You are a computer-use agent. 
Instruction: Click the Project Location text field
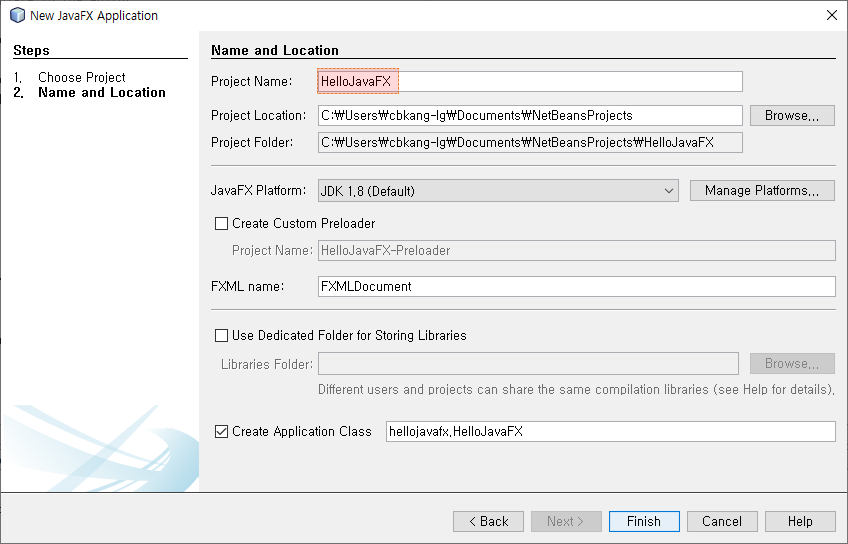[x=530, y=115]
